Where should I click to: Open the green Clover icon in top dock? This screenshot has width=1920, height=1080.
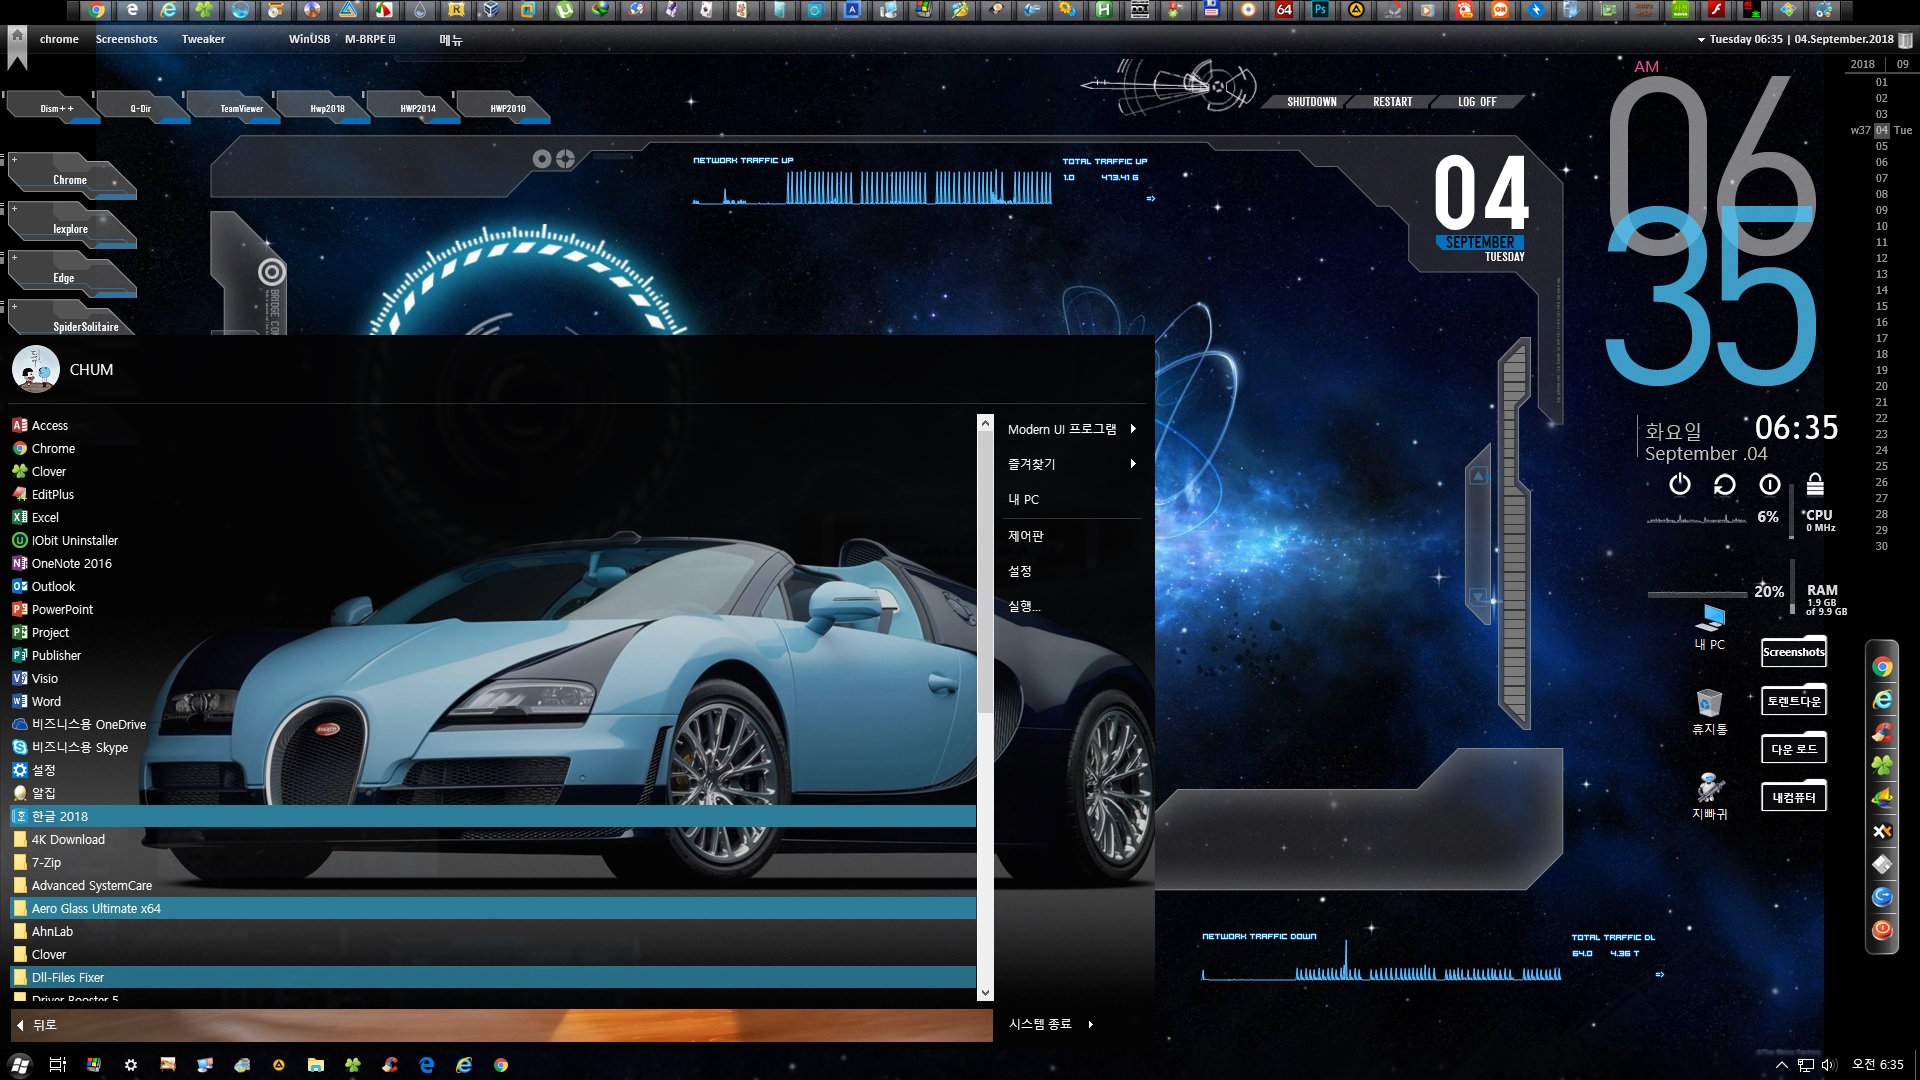(x=204, y=10)
